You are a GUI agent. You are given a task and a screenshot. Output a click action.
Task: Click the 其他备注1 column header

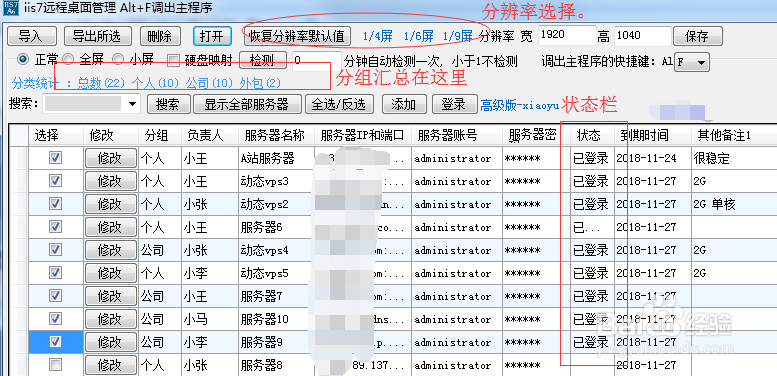click(734, 135)
